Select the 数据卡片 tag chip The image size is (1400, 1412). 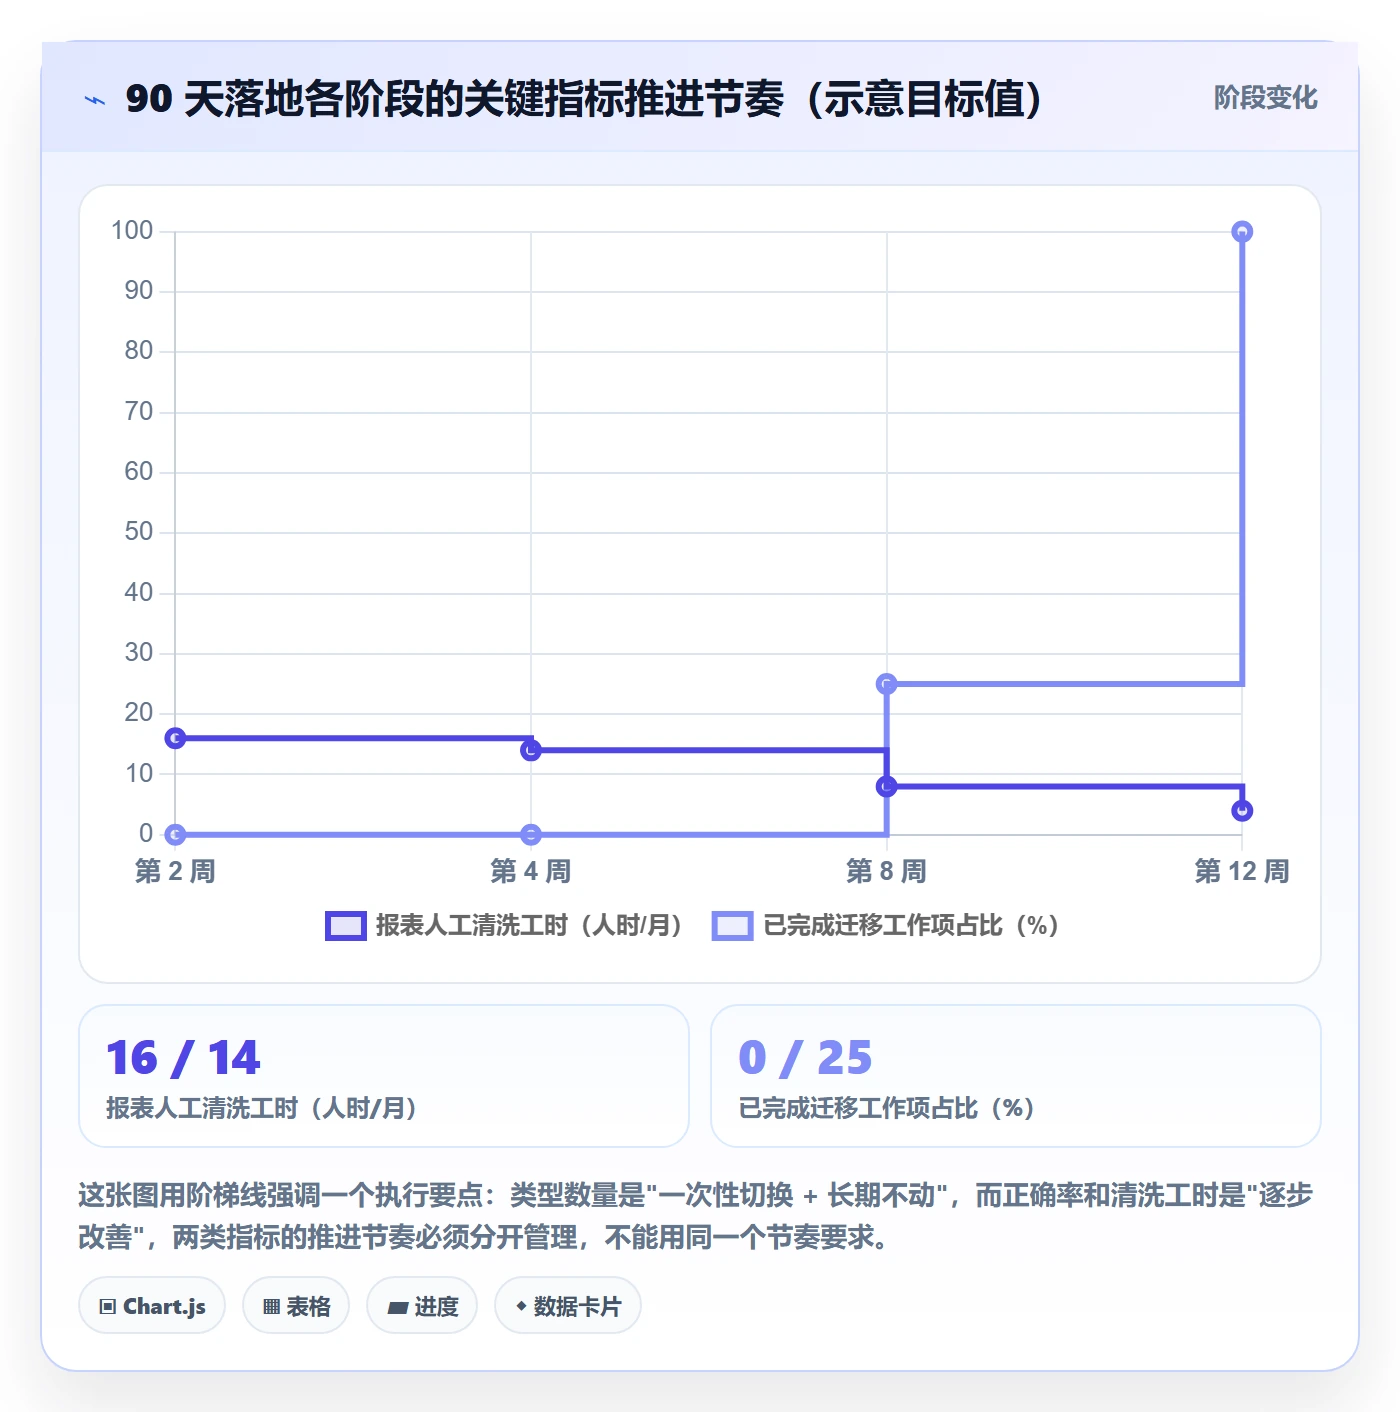click(x=568, y=1306)
